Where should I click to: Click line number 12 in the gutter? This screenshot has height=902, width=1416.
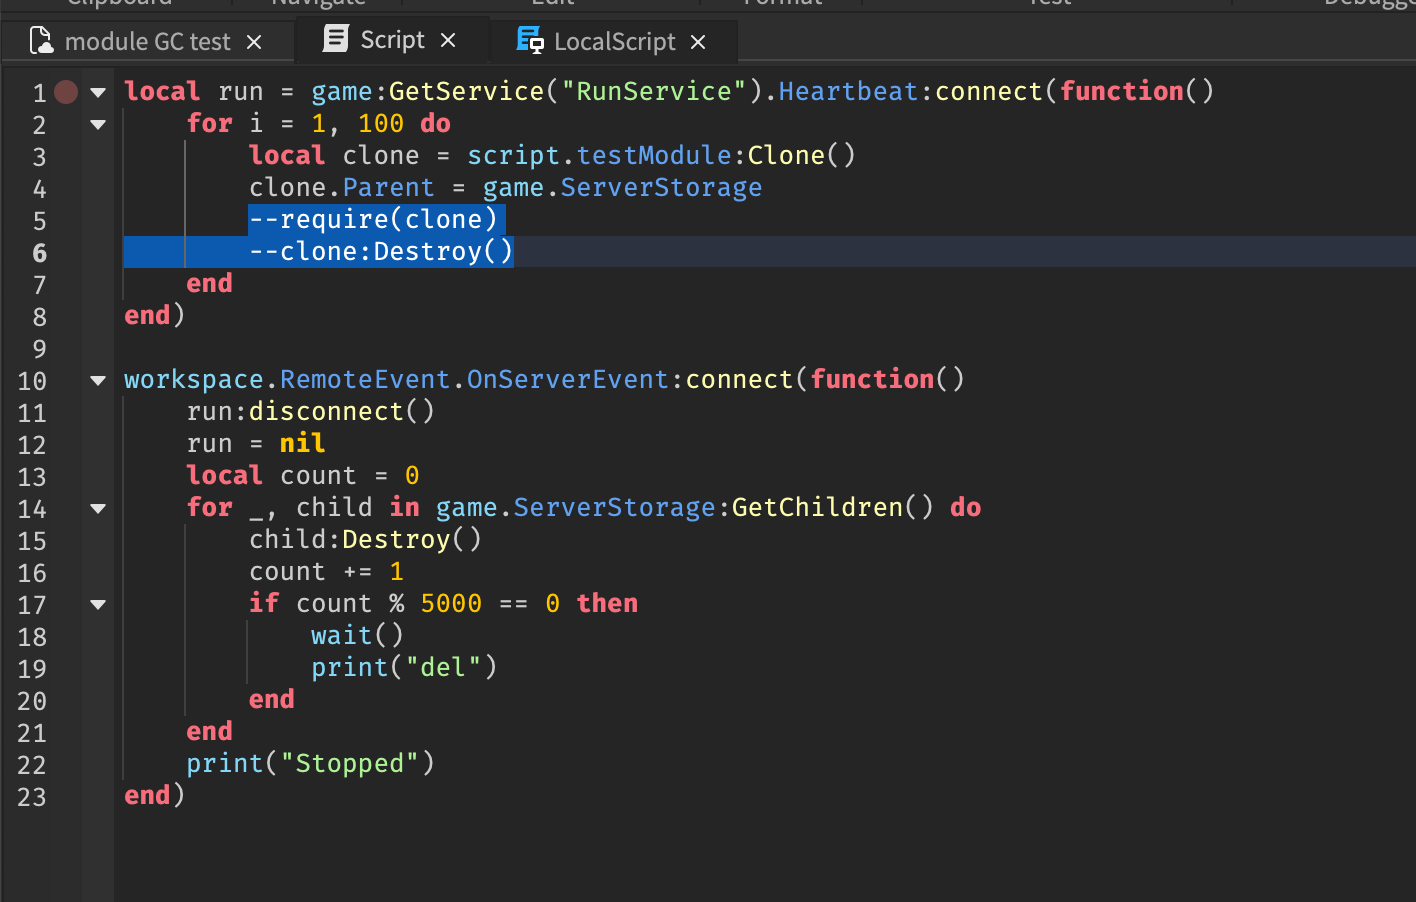32,443
